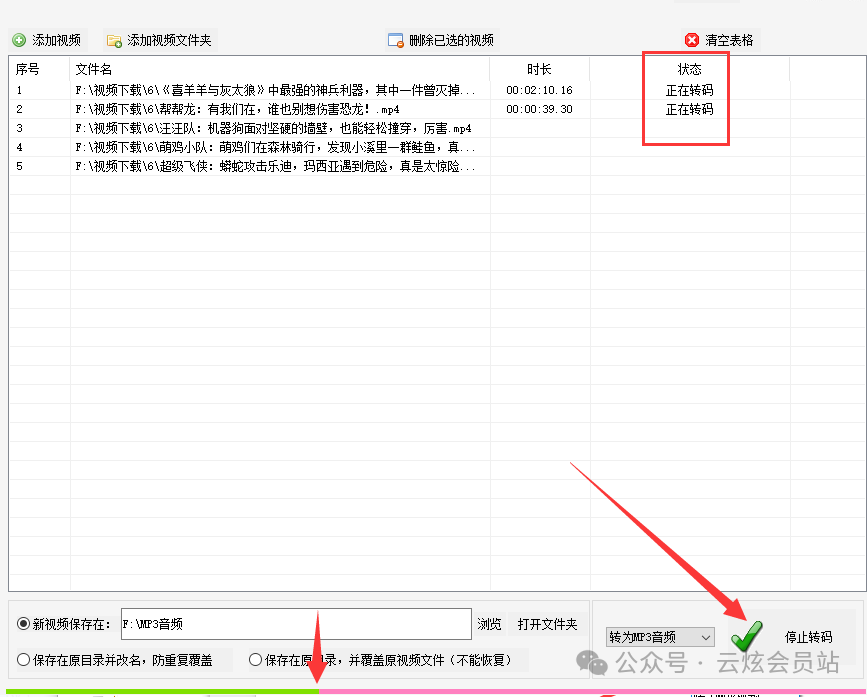
Task: Click duration cell 00:02:10.16
Action: tap(539, 90)
